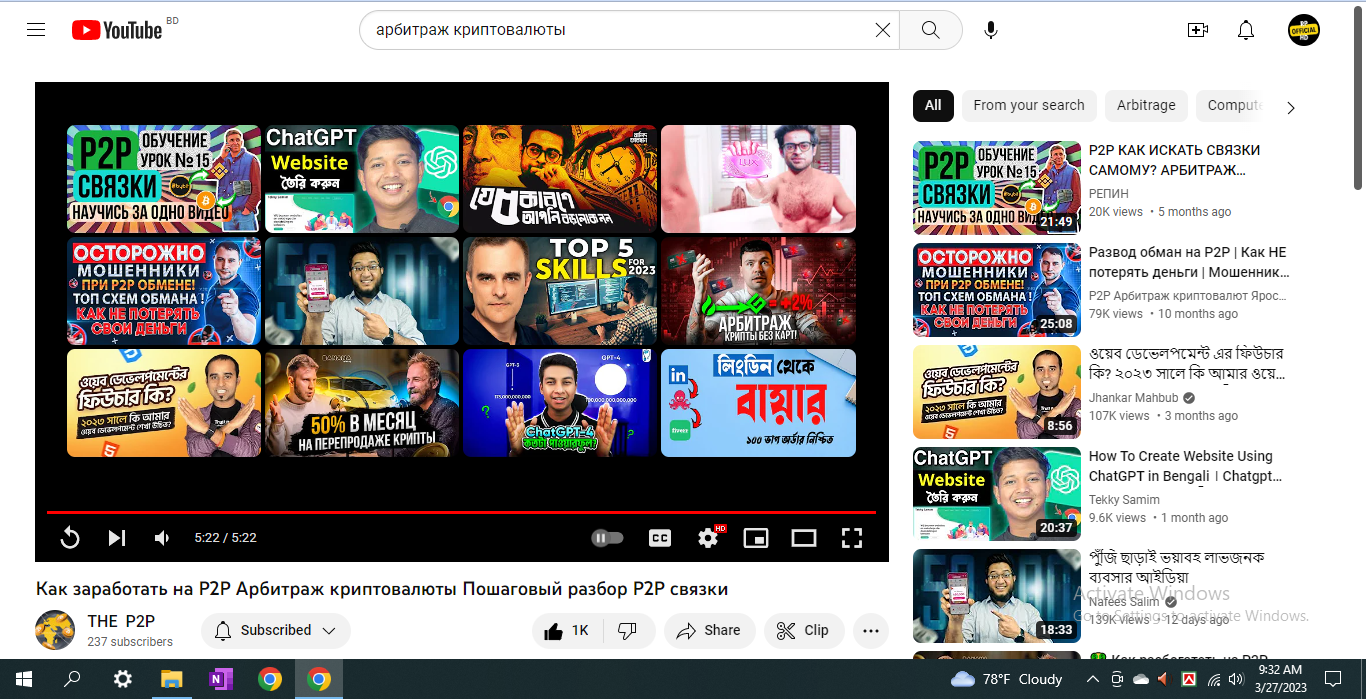Open the notifications bell
The image size is (1366, 699).
click(1245, 30)
